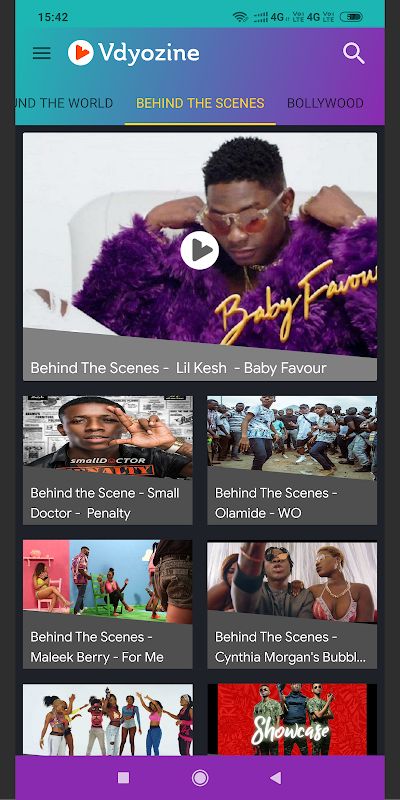Viewport: 400px width, 800px height.
Task: Play the Baby Favour featured video
Action: coord(199,250)
